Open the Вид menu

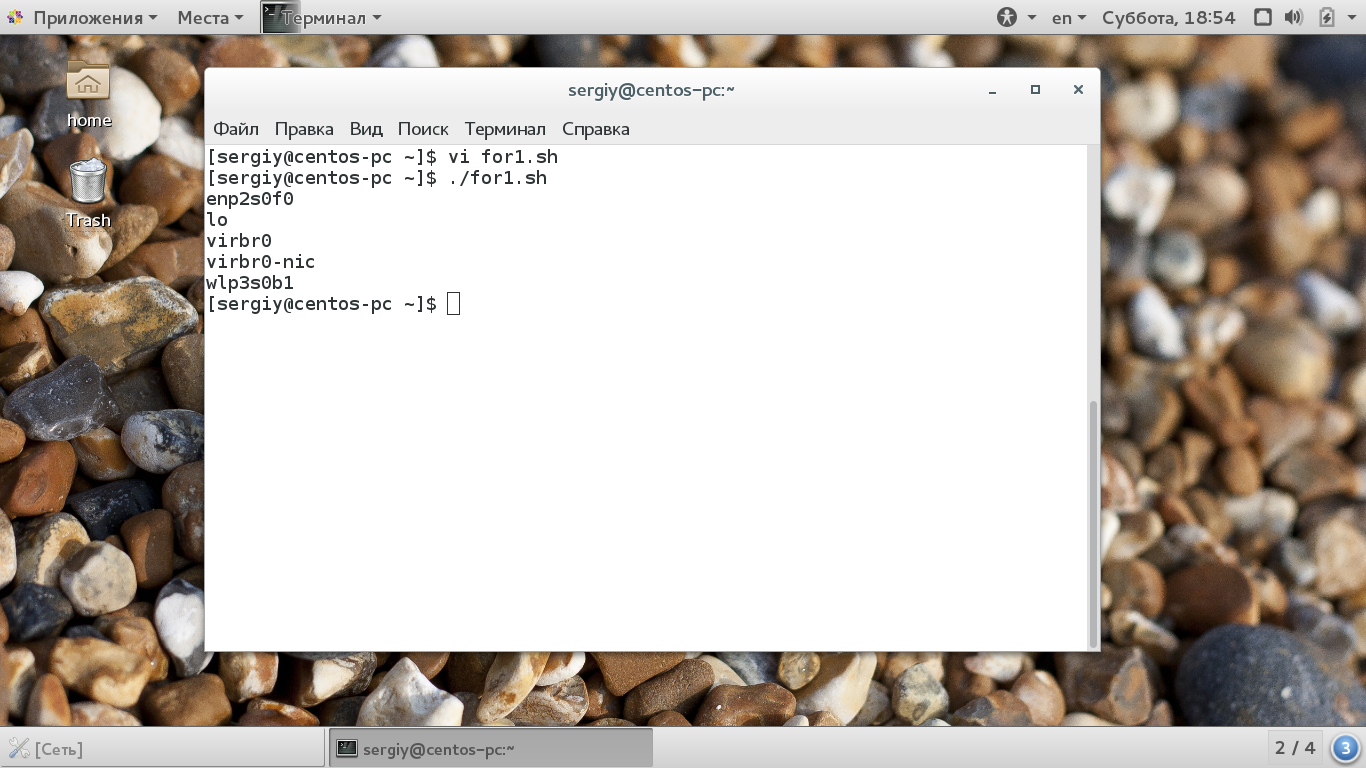[x=366, y=129]
